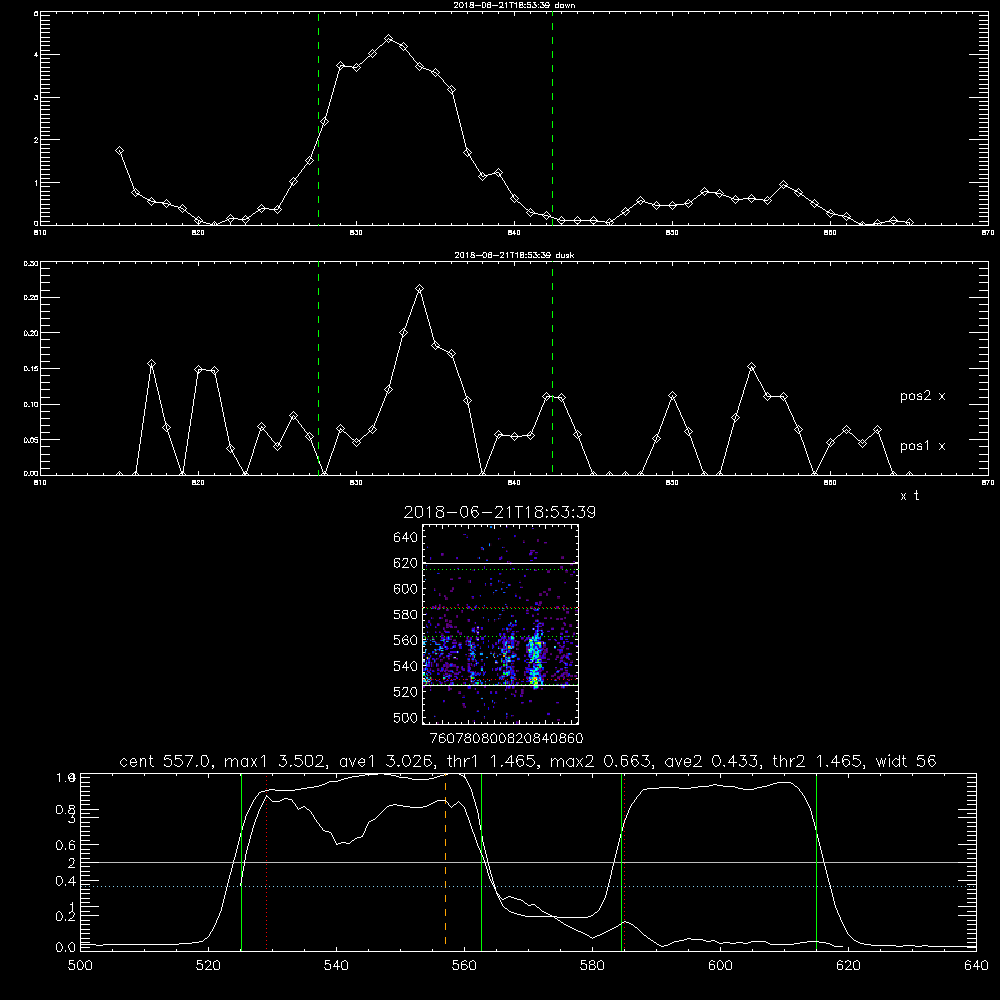This screenshot has width=1000, height=1000.
Task: Click the 'thr1 1.465' value in the stats line
Action: click(x=490, y=761)
